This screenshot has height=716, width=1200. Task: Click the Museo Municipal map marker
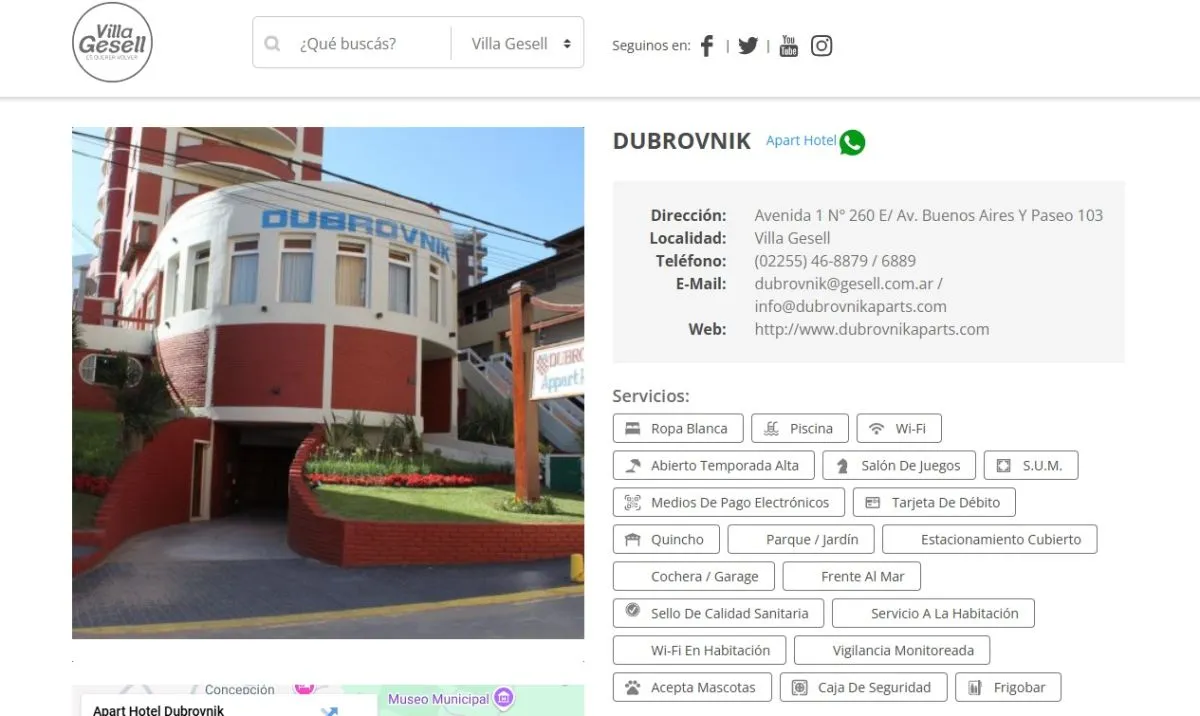[x=504, y=698]
